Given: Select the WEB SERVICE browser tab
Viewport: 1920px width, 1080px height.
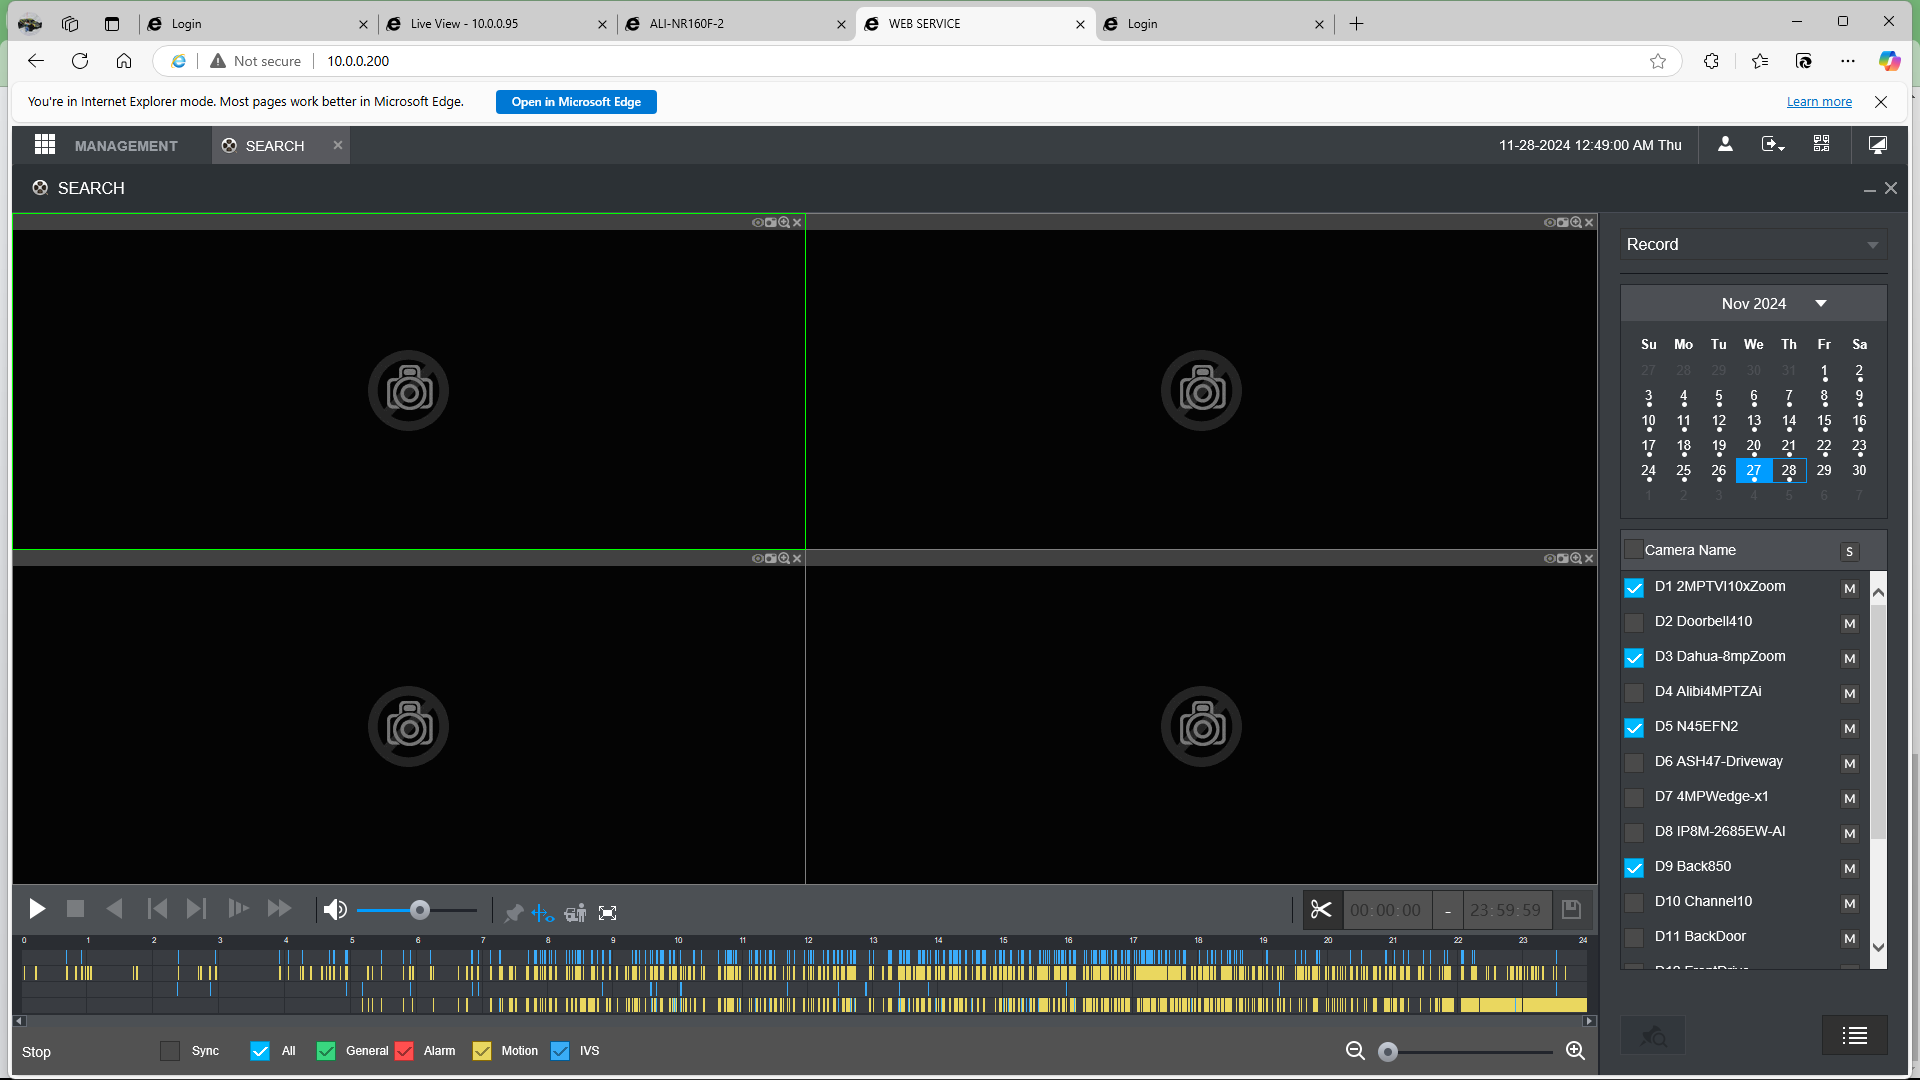Looking at the screenshot, I should [x=974, y=24].
